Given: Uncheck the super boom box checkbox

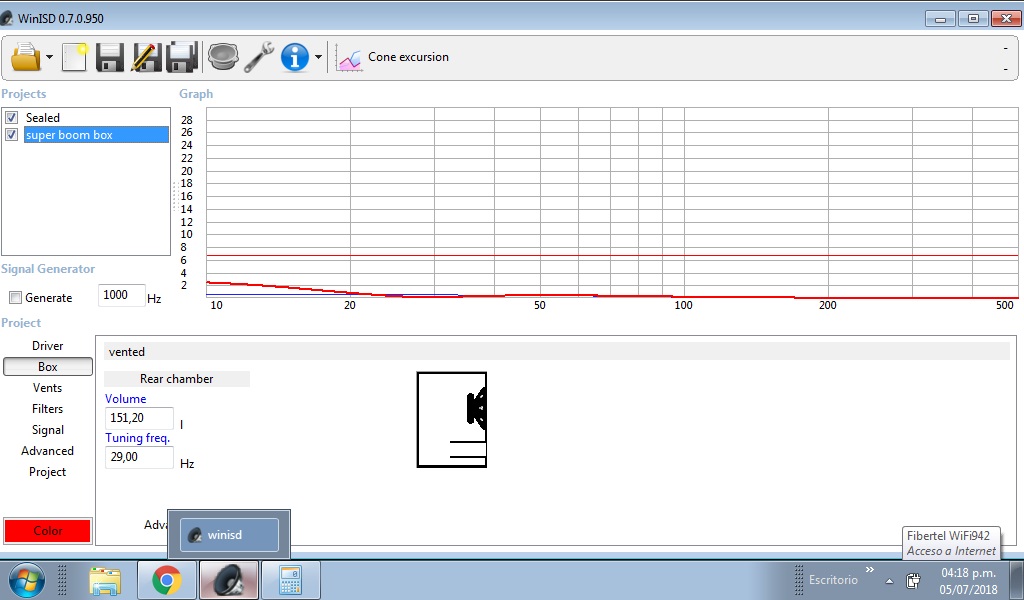Looking at the screenshot, I should pos(11,134).
